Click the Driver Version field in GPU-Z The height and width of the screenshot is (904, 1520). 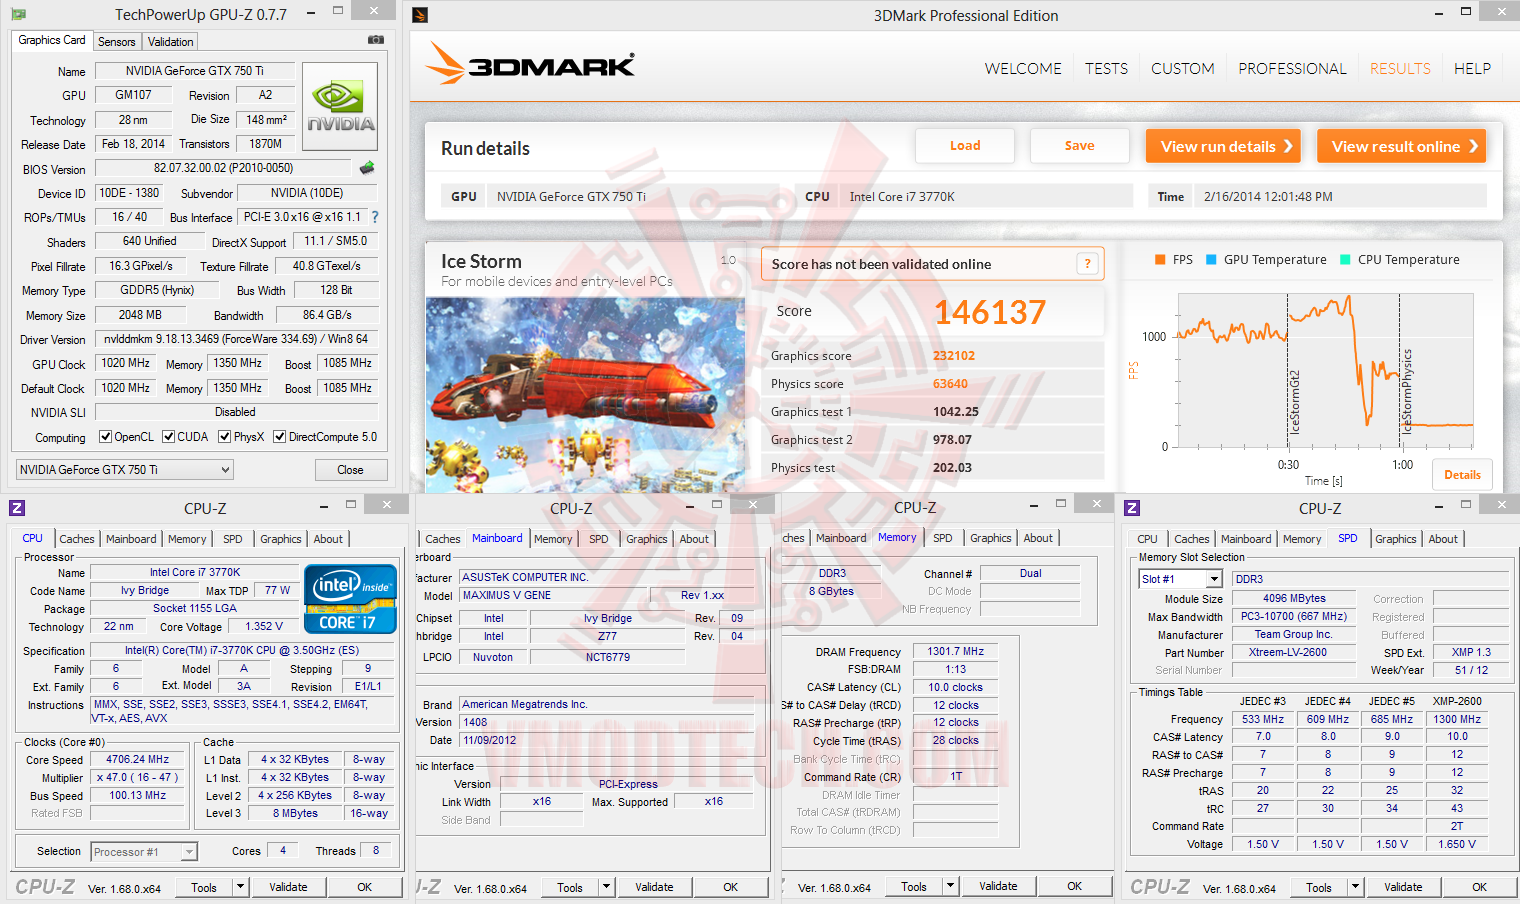pos(236,339)
